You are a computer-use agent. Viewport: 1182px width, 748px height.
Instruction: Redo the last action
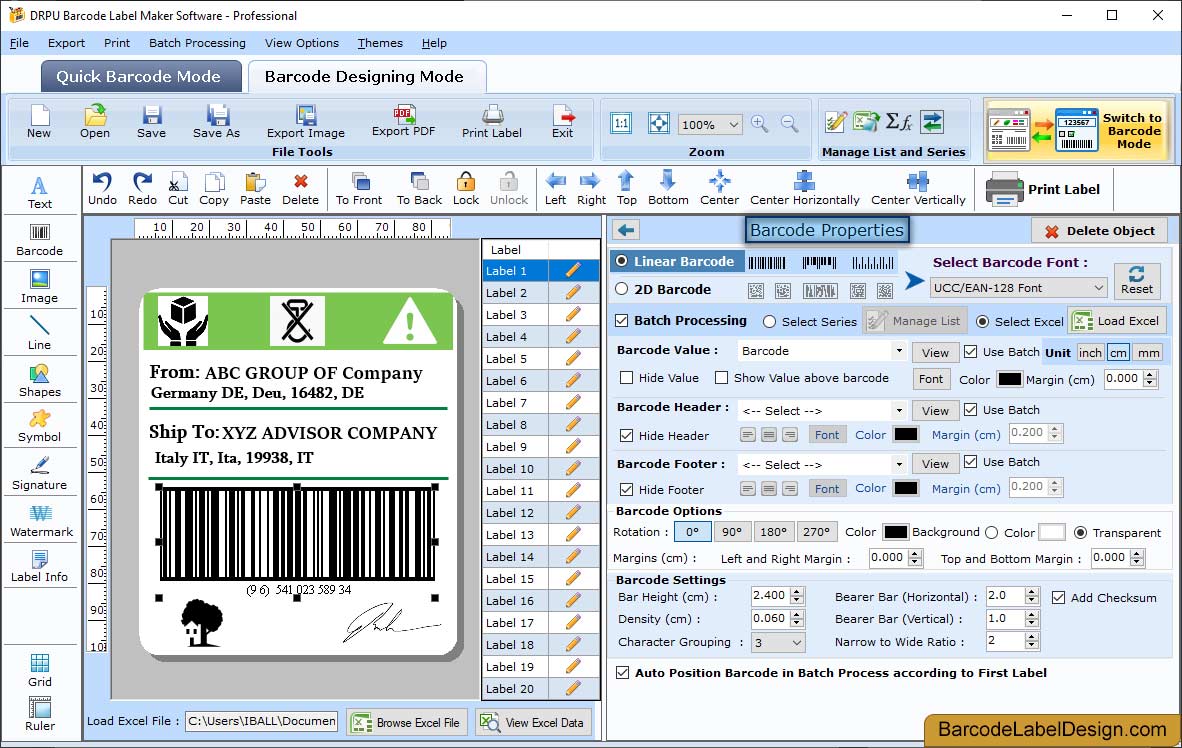142,189
